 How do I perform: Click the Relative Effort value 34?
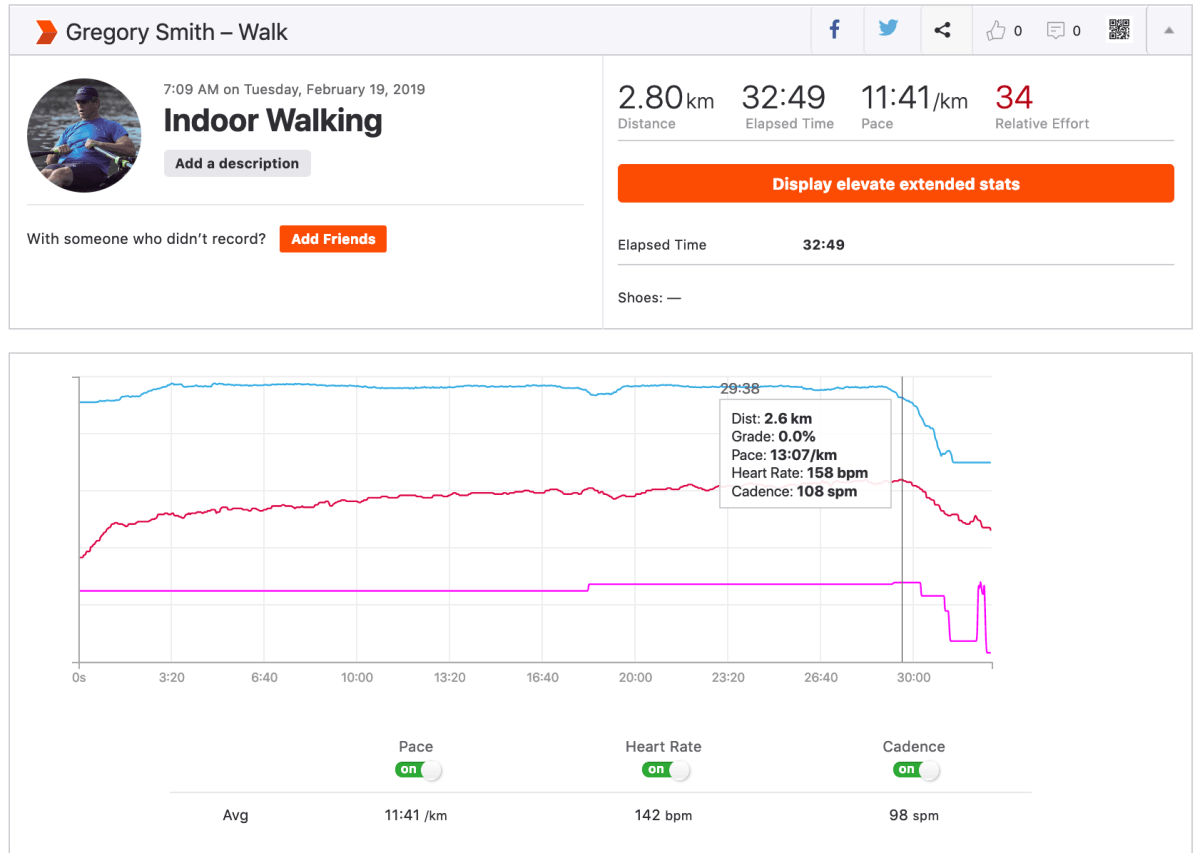[1014, 98]
